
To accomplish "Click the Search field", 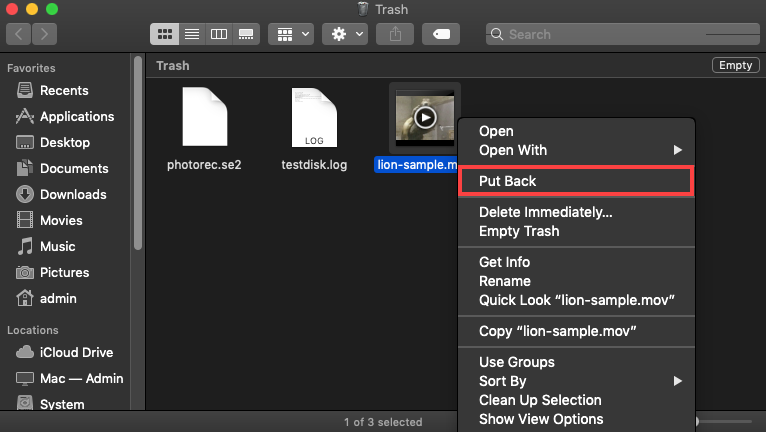I will pos(623,34).
